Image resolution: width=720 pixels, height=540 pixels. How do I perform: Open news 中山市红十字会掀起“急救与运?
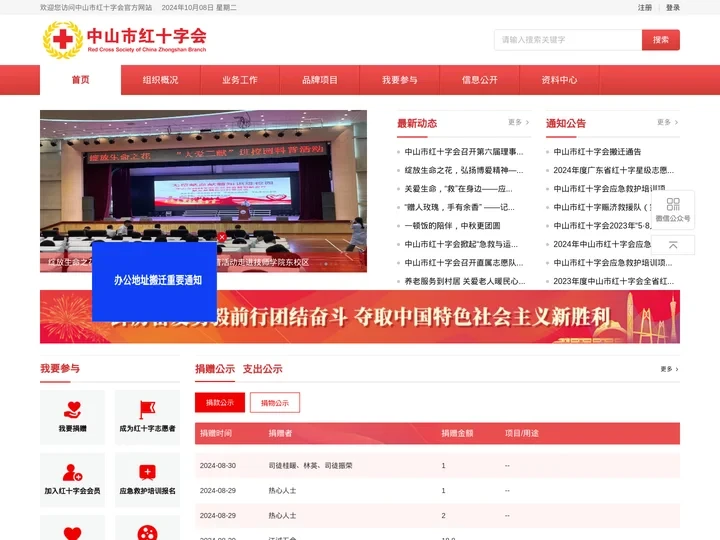(461, 244)
